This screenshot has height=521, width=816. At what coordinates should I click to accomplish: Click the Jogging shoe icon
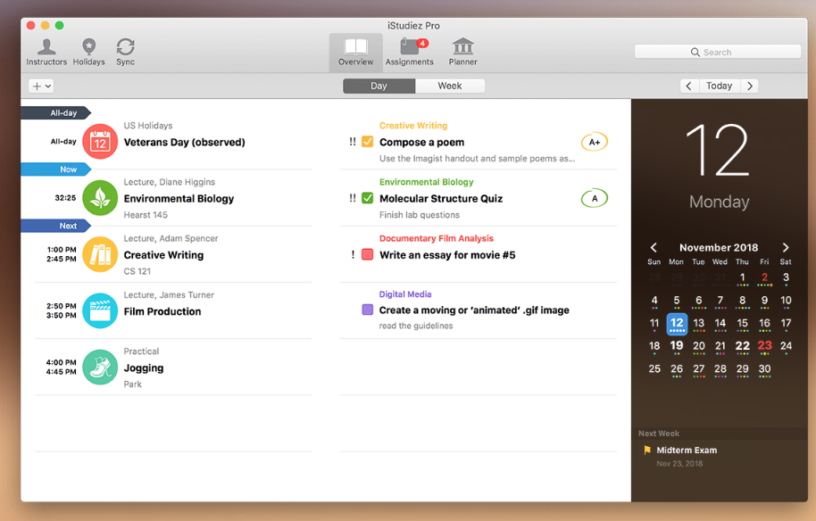[100, 367]
